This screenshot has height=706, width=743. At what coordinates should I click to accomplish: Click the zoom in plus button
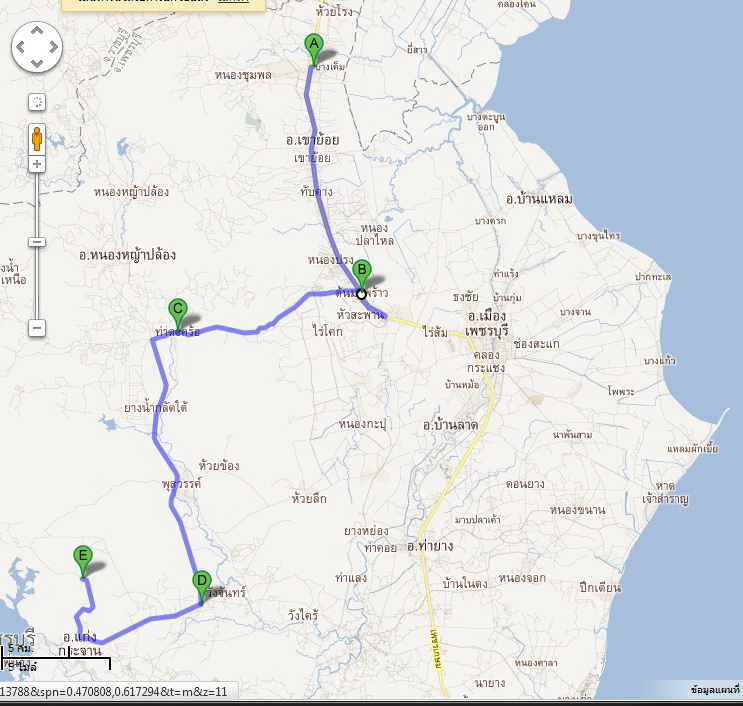37,163
